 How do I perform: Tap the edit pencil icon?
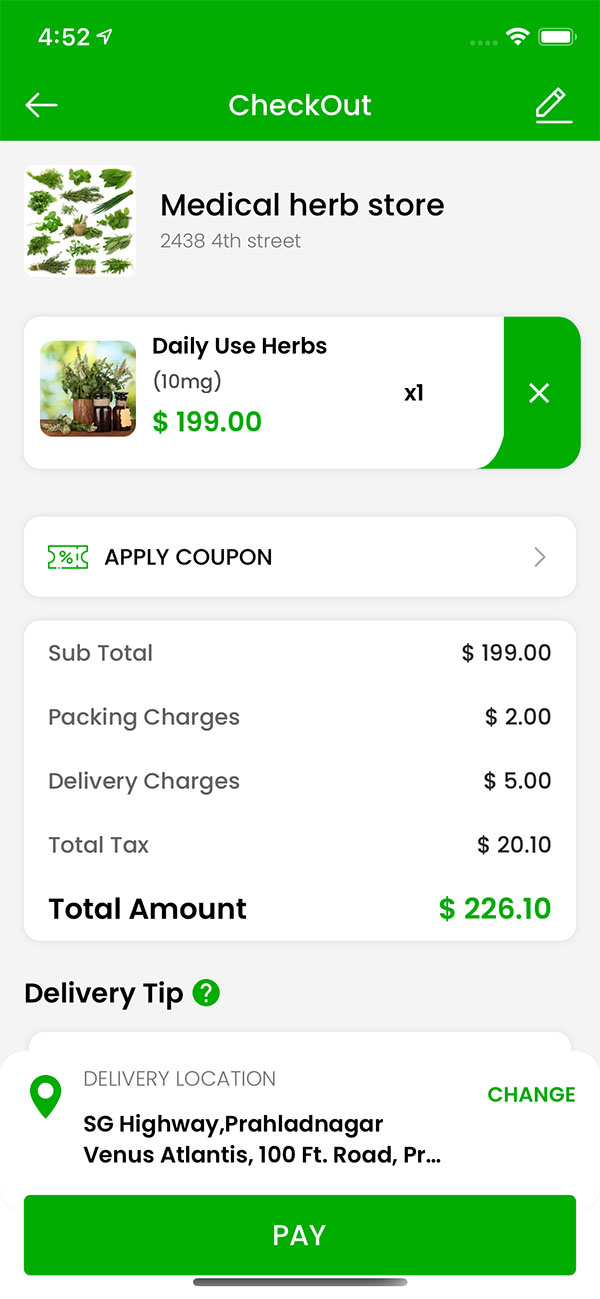[x=552, y=105]
